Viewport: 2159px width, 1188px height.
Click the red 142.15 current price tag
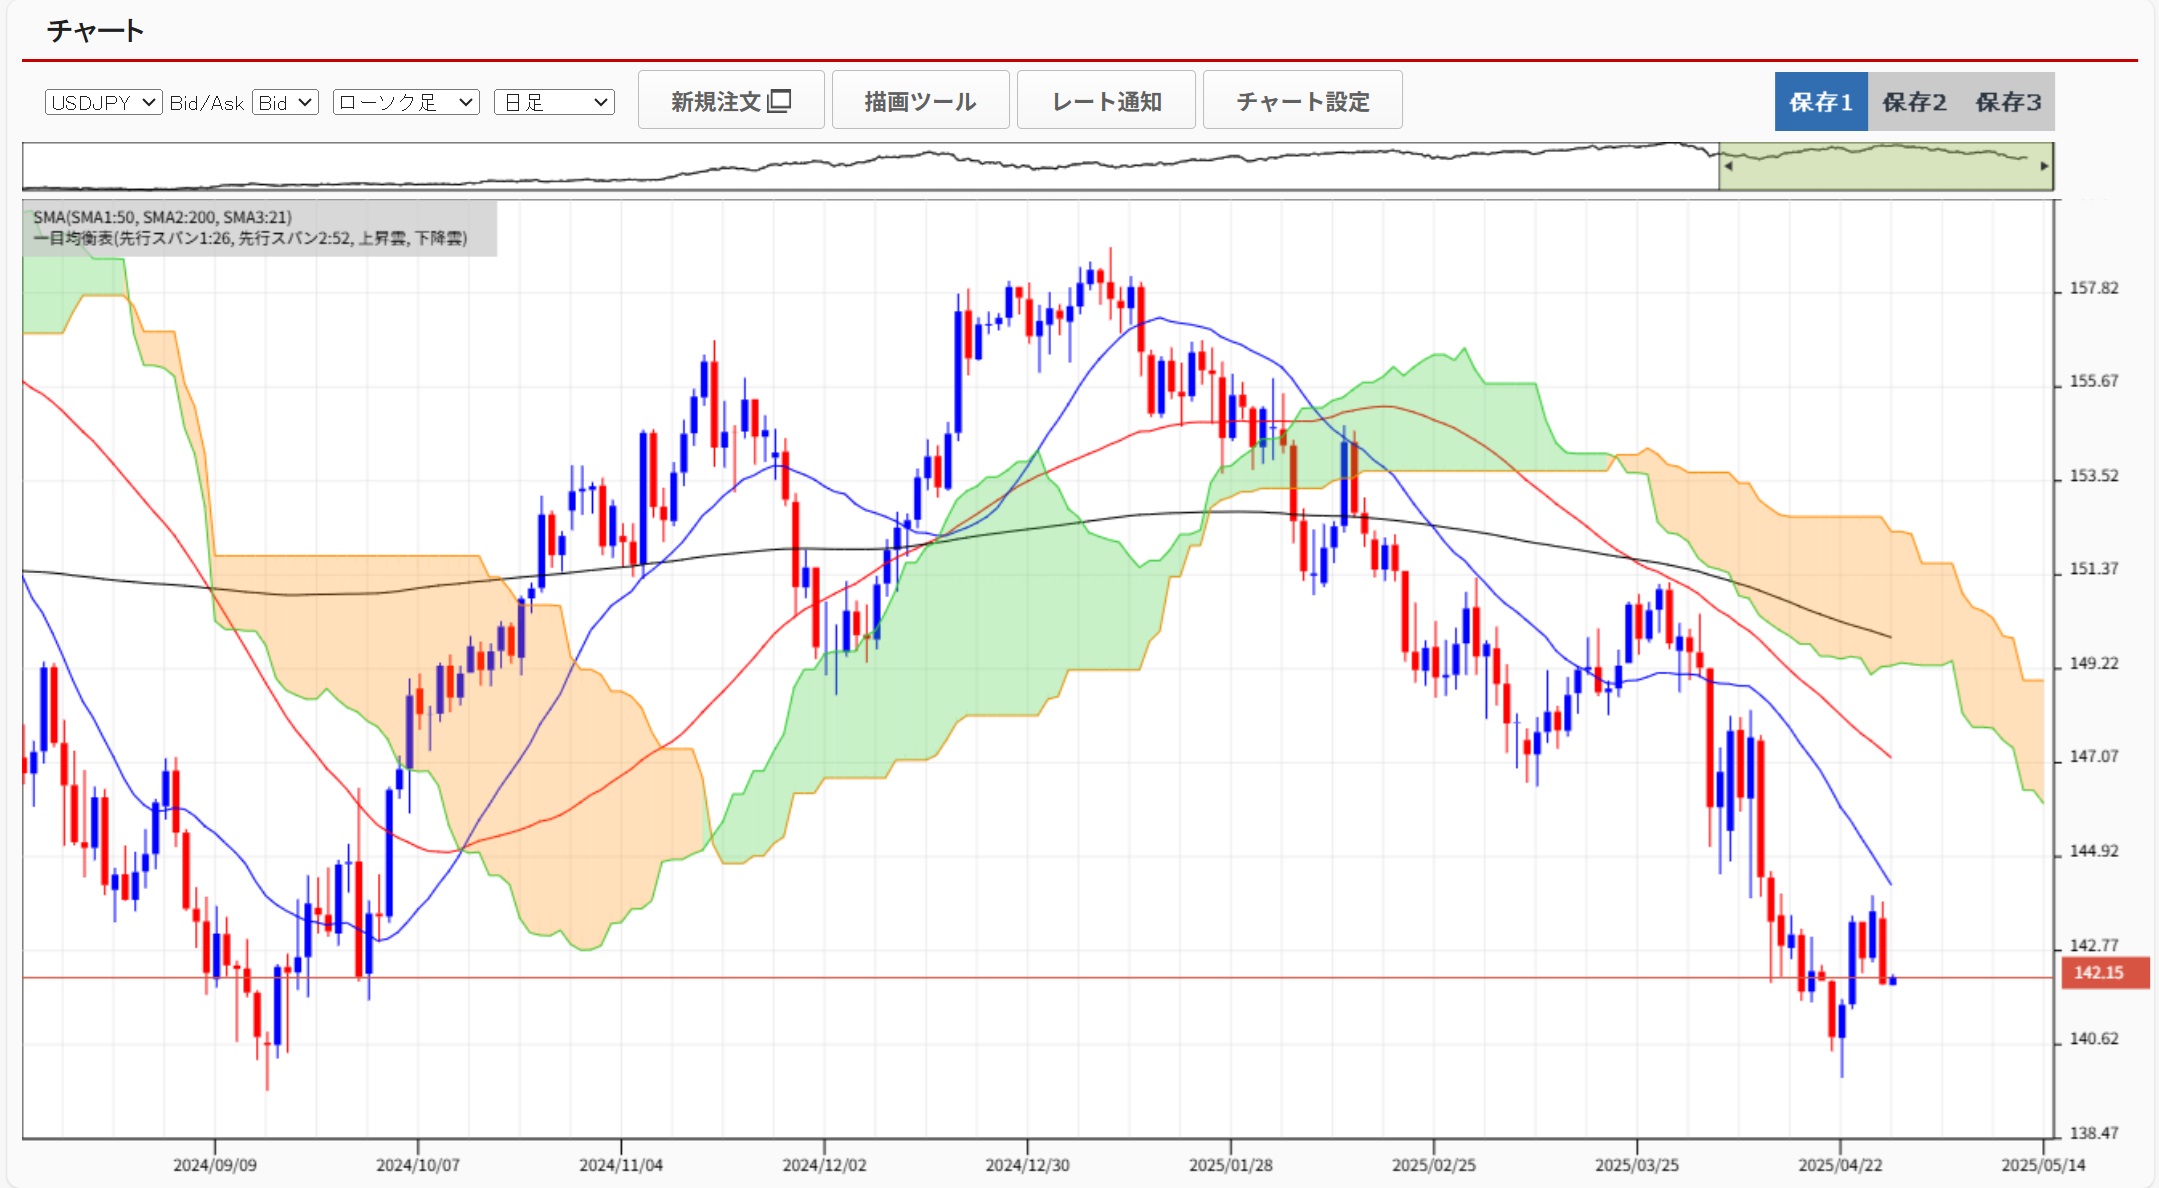point(2105,972)
